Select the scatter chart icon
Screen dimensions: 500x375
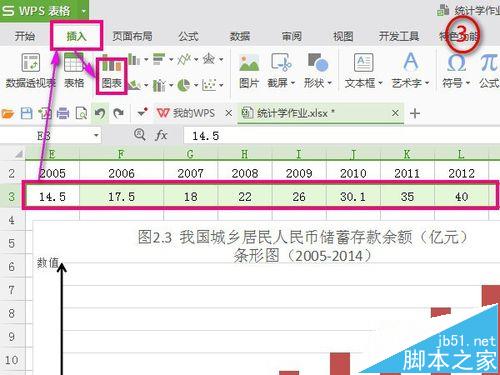point(209,85)
